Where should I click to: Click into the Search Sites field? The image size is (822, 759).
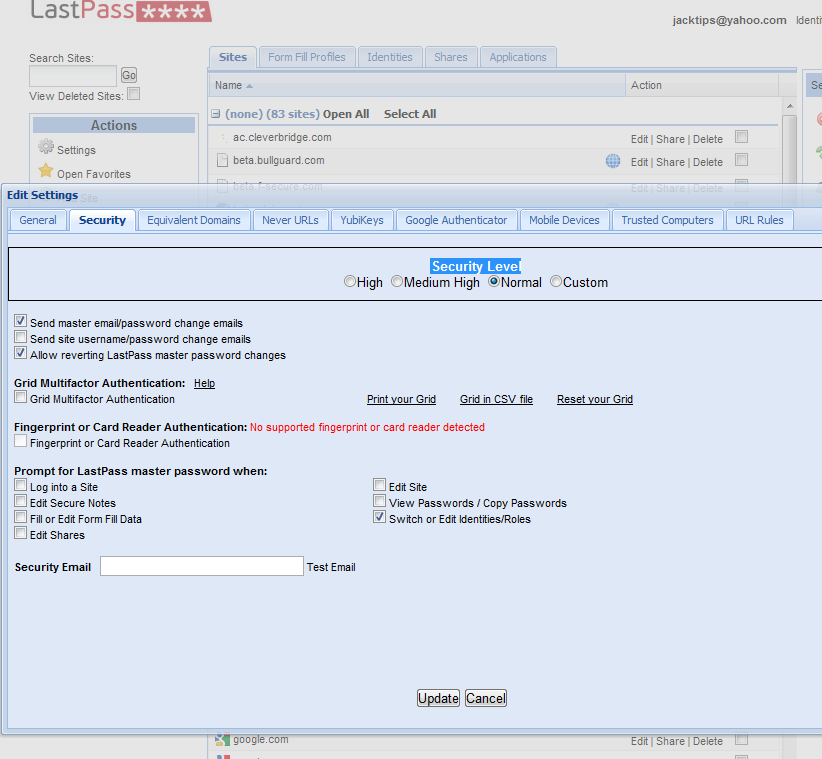[x=73, y=75]
